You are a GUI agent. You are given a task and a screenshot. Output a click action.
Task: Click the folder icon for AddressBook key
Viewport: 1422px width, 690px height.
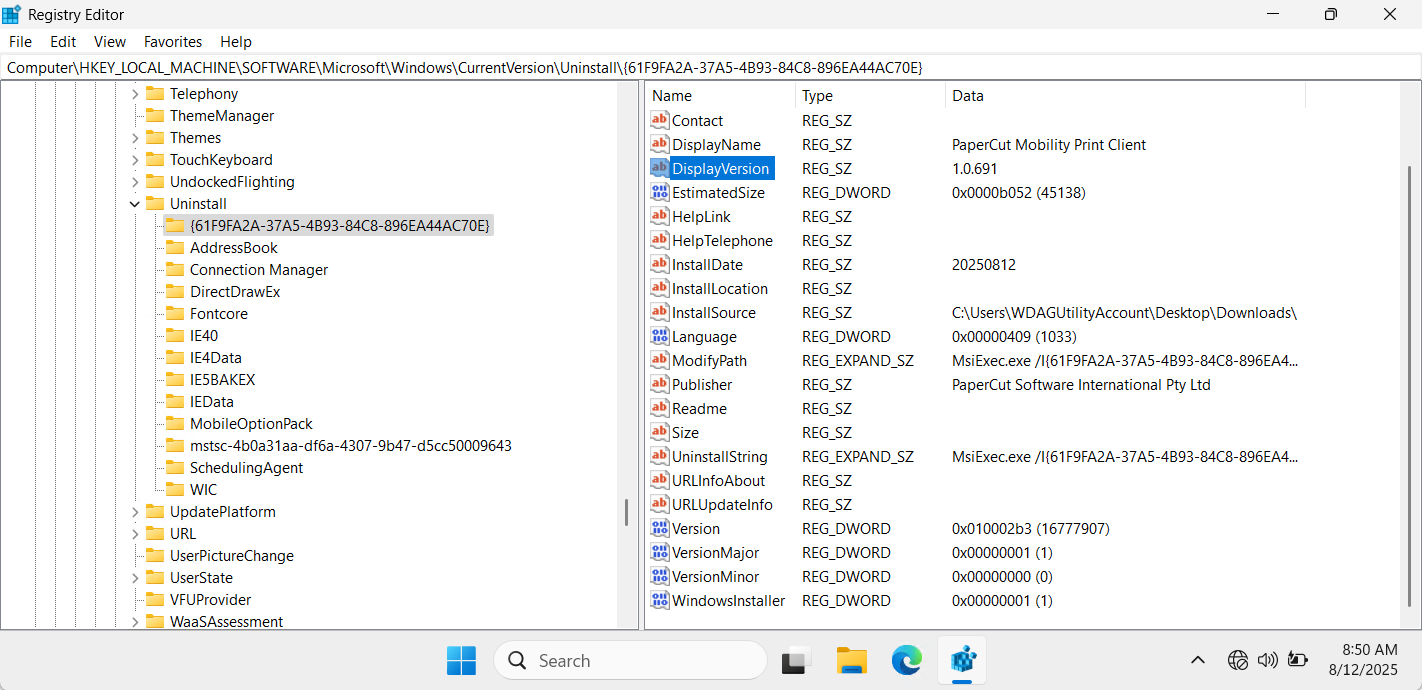(175, 248)
